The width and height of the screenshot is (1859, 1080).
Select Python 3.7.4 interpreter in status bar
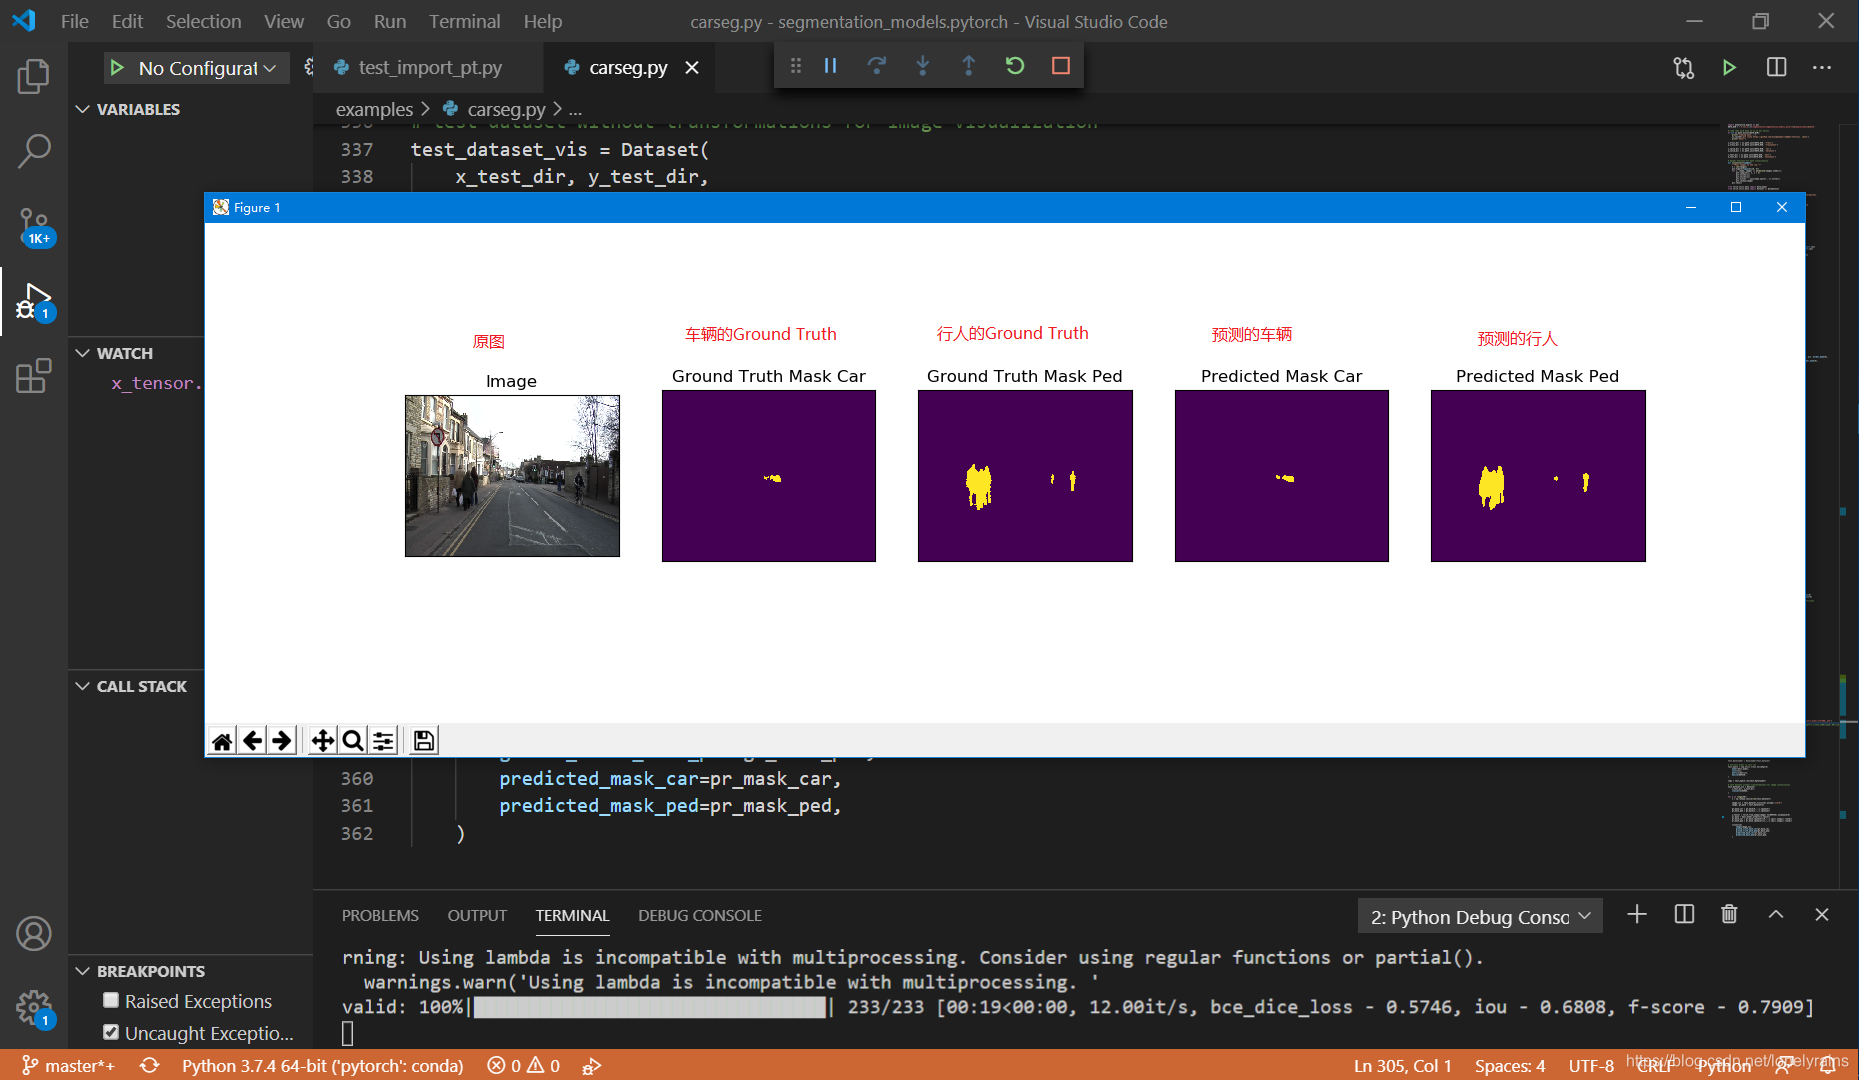click(323, 1065)
